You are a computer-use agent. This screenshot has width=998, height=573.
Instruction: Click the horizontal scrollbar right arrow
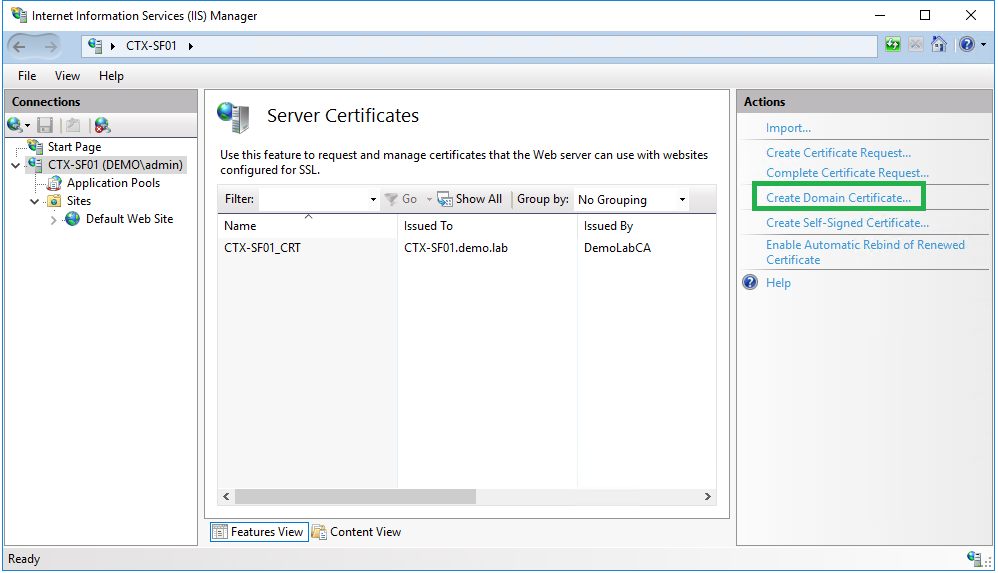[x=707, y=496]
